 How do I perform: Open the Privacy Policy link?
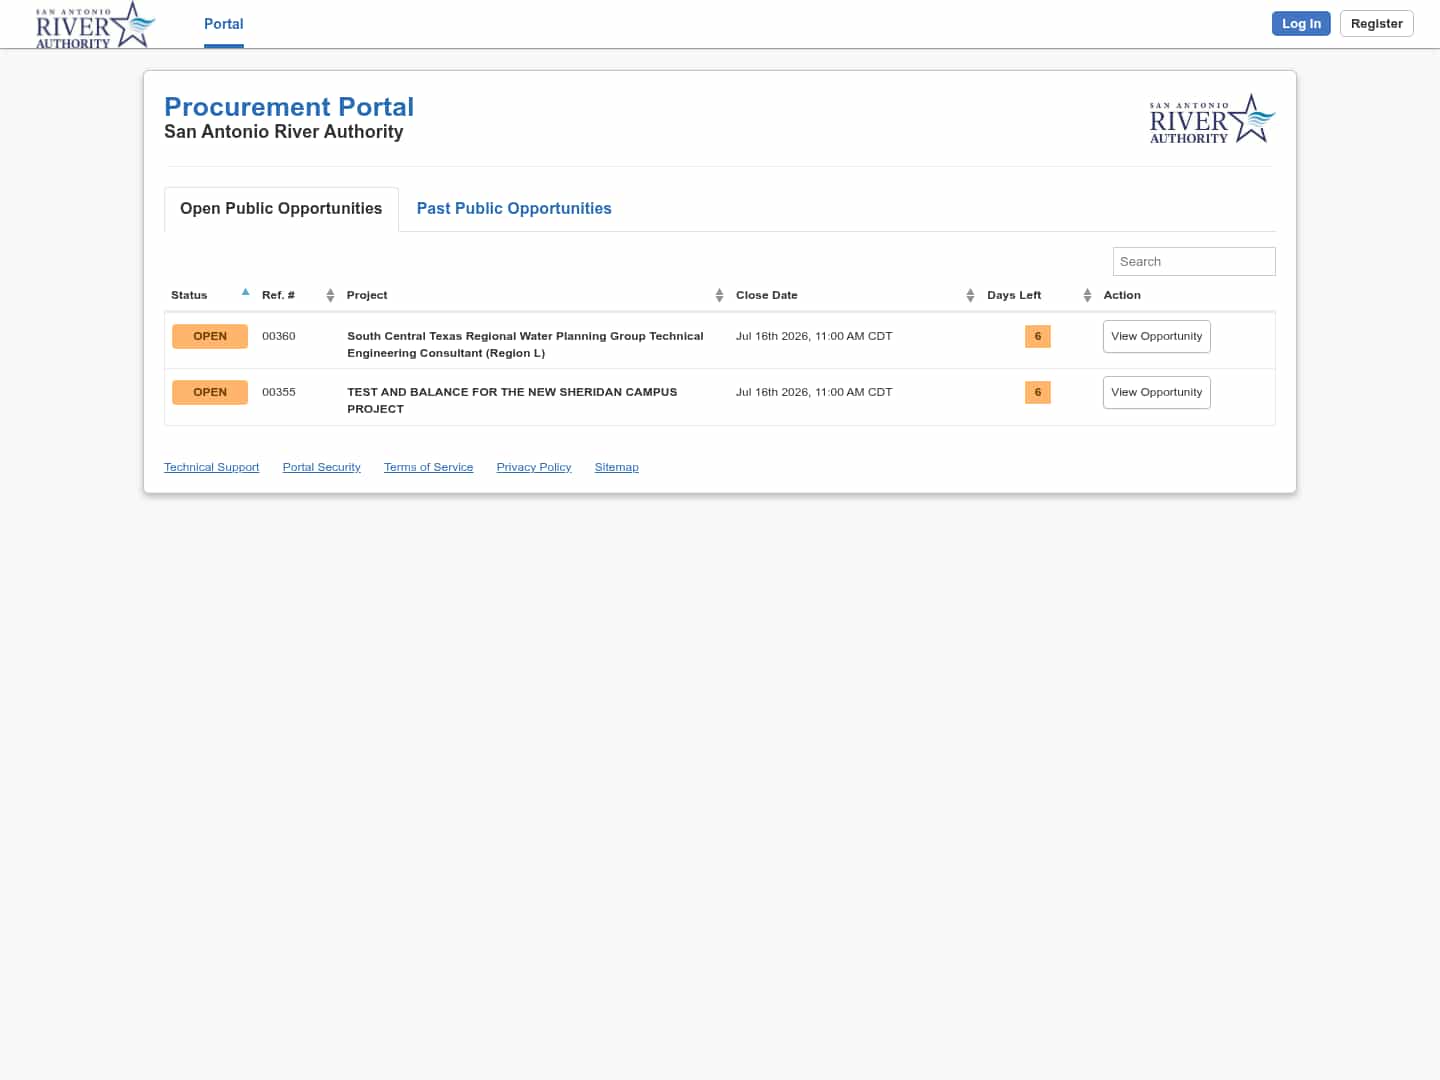tap(534, 467)
